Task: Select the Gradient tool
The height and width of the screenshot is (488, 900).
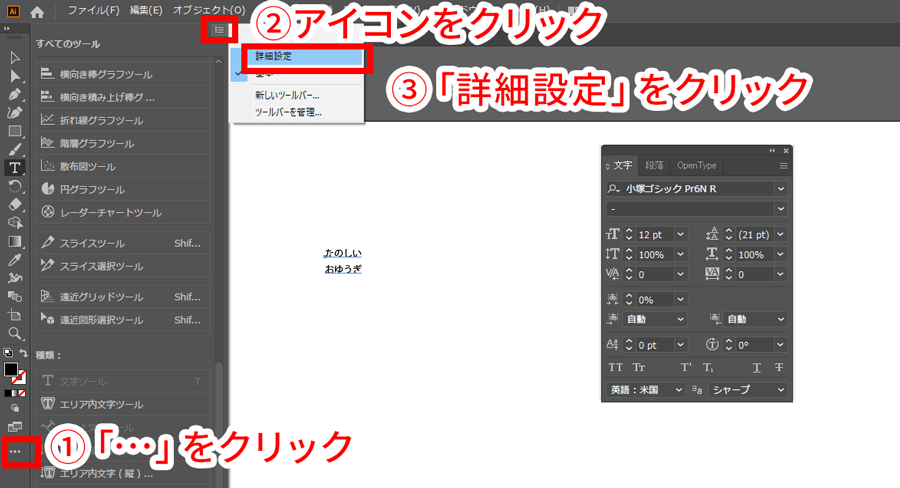Action: (x=15, y=241)
